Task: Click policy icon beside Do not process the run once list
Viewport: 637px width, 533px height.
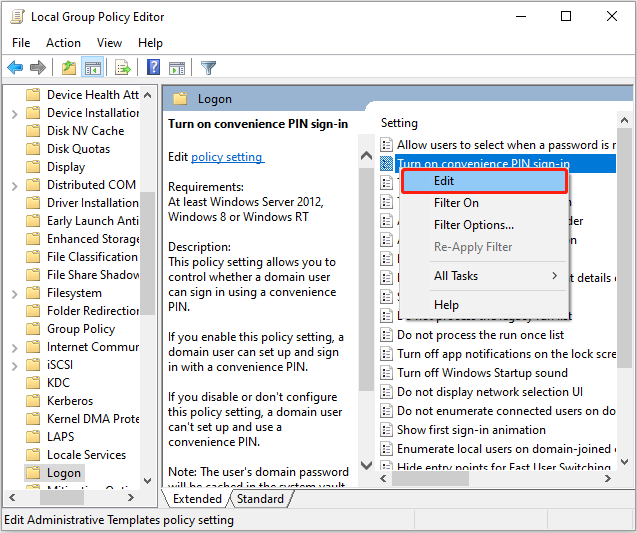Action: pos(386,335)
